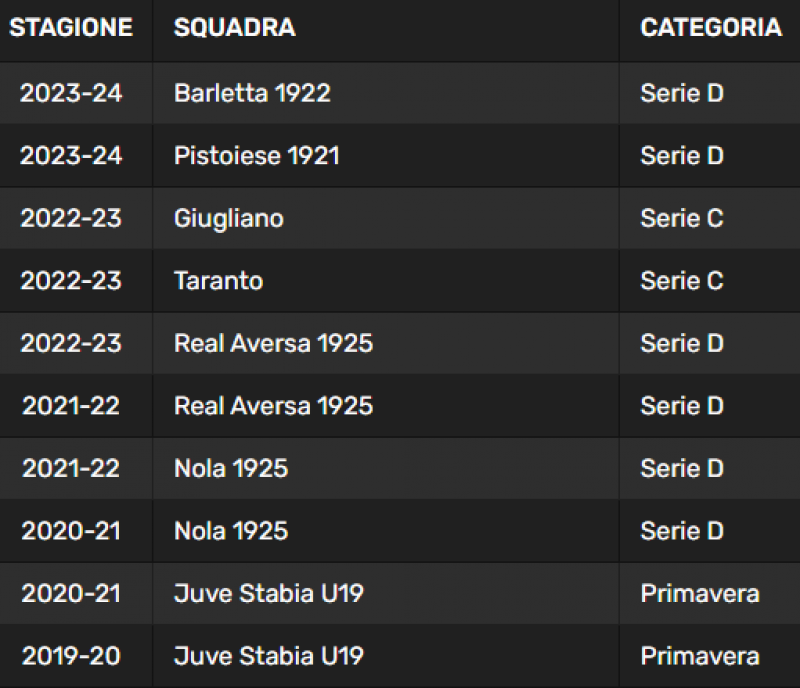Select Nola 1925 in the 2020-21 row
The height and width of the screenshot is (688, 800).
click(x=231, y=531)
